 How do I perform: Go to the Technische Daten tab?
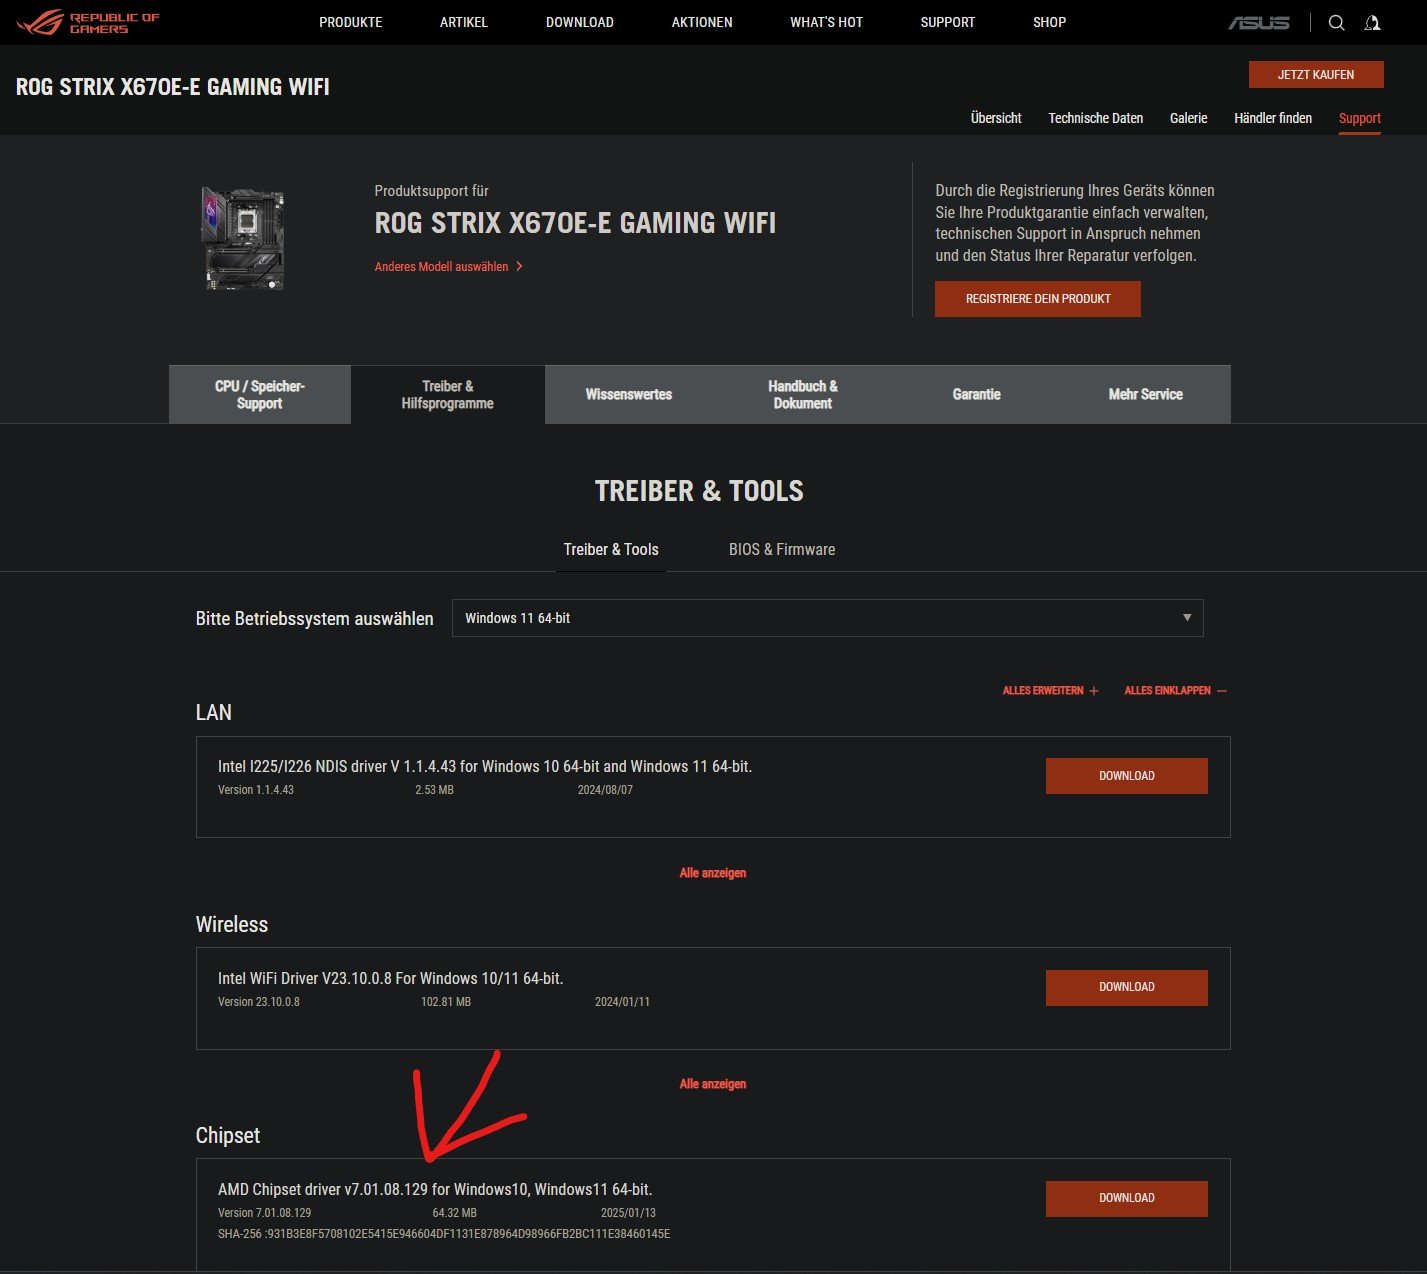tap(1095, 118)
